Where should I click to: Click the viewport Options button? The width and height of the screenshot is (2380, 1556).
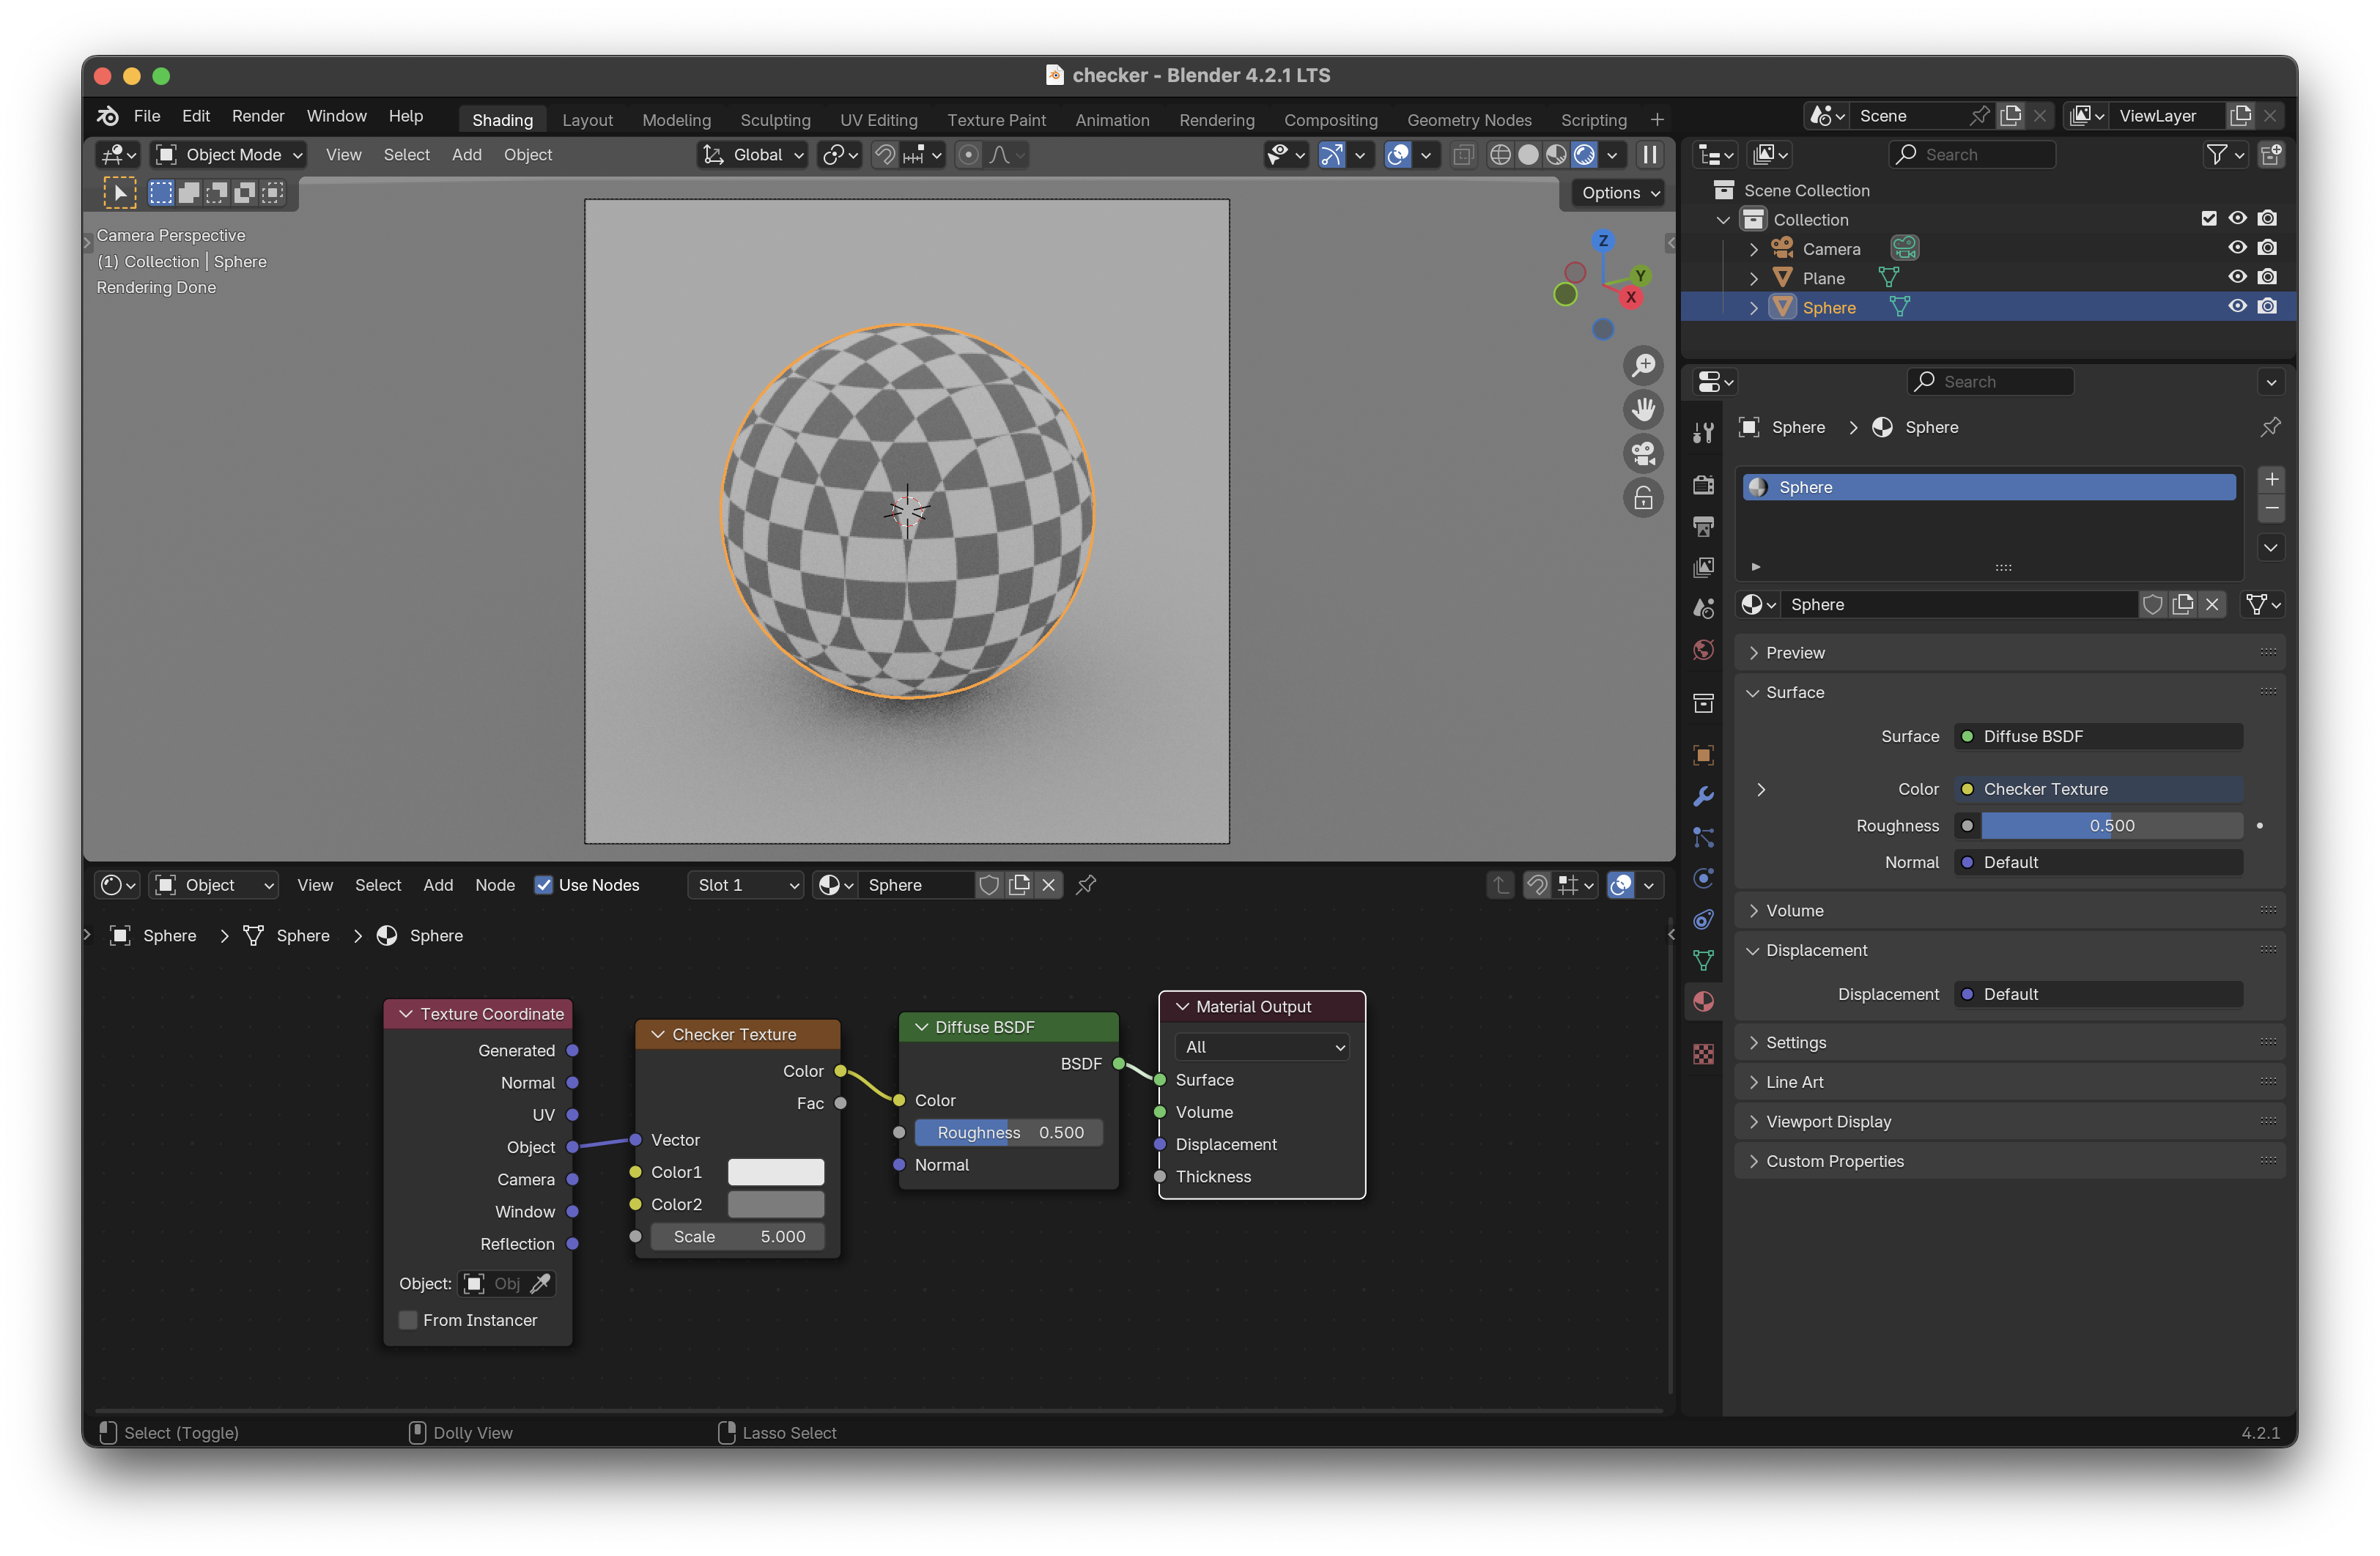pyautogui.click(x=1619, y=193)
